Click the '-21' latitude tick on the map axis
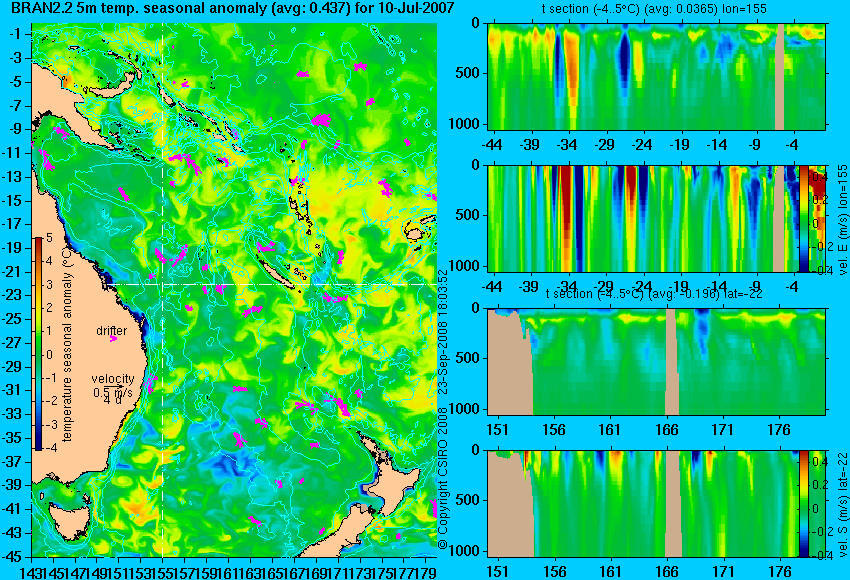 pos(12,272)
